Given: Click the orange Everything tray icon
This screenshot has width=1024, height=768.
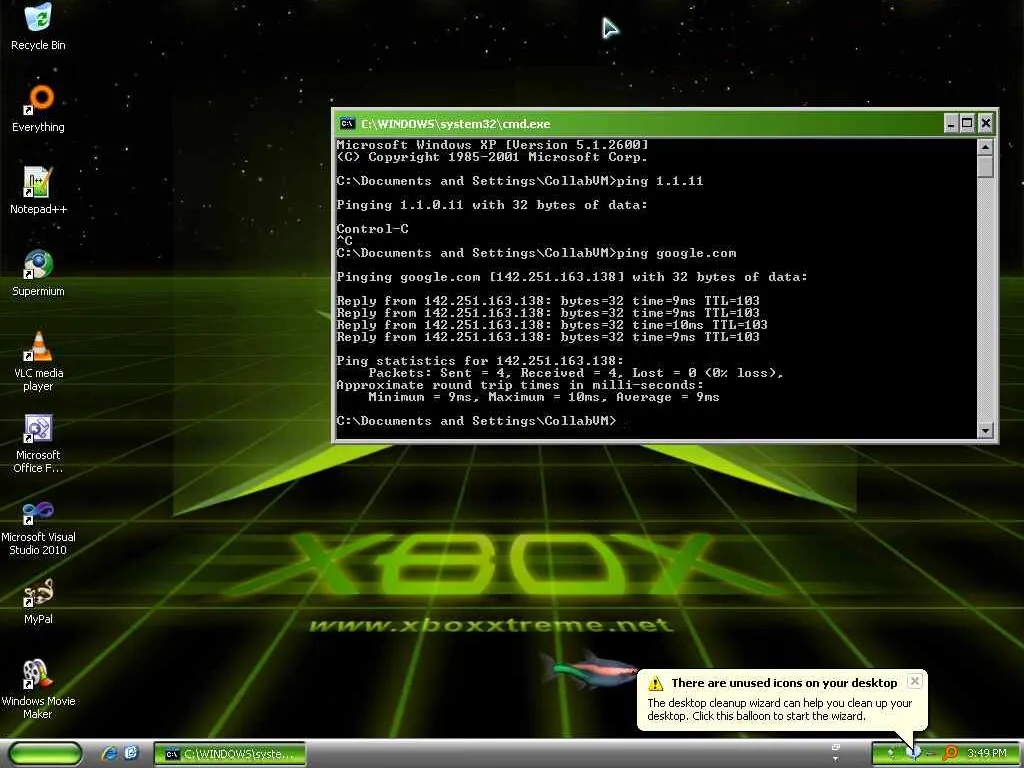Looking at the screenshot, I should tap(950, 754).
